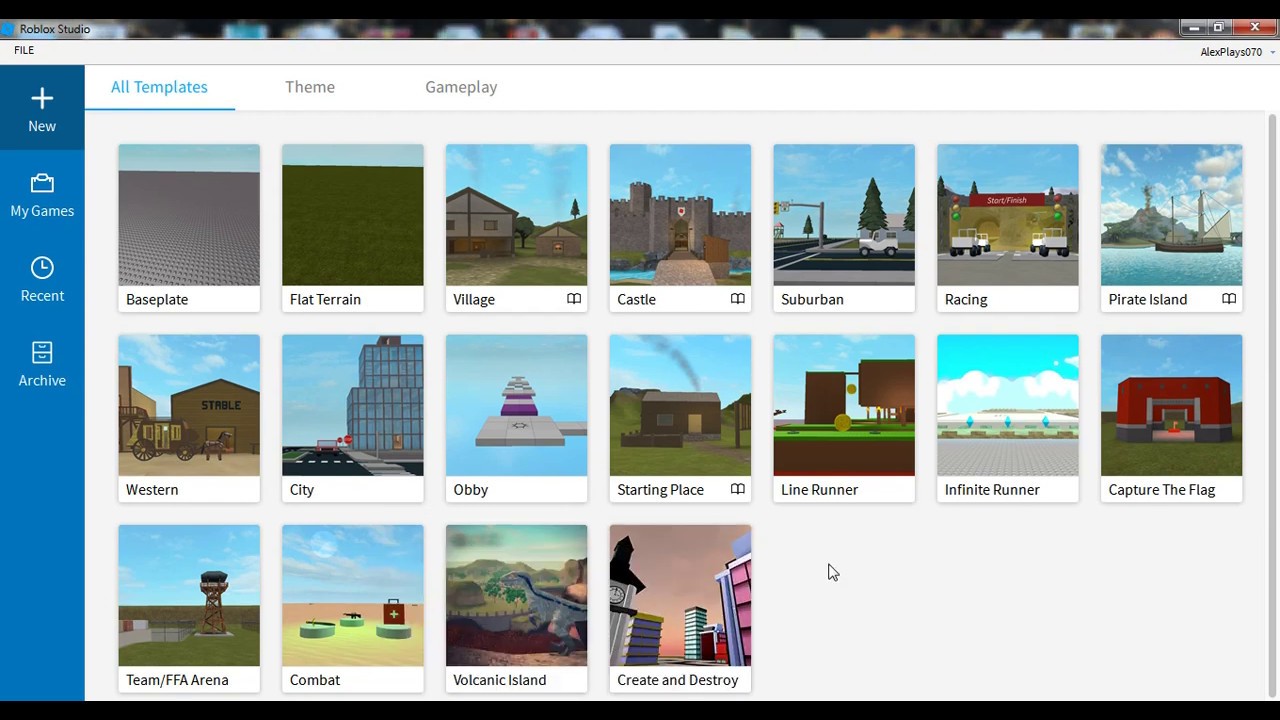Select the Starting Place template thumbnail

pos(680,405)
